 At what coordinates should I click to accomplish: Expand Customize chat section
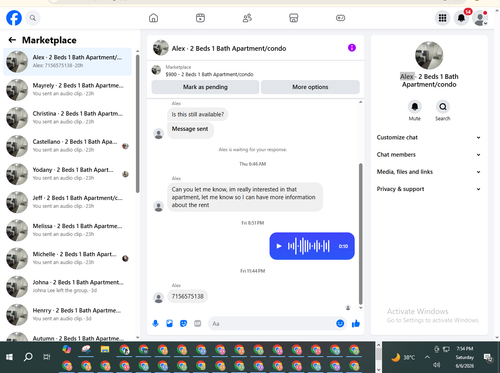tap(429, 137)
